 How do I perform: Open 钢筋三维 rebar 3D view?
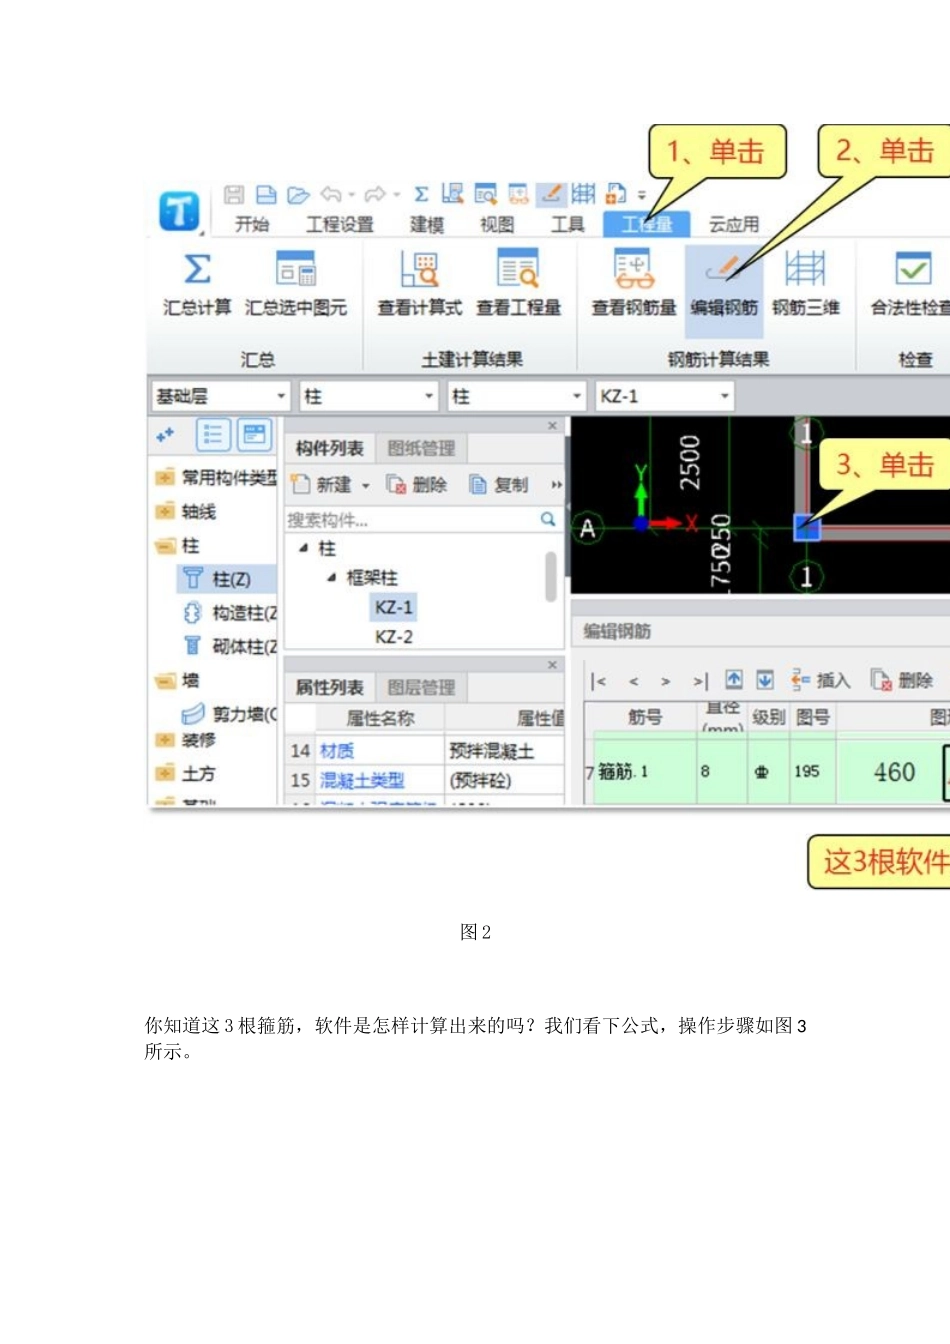(805, 285)
